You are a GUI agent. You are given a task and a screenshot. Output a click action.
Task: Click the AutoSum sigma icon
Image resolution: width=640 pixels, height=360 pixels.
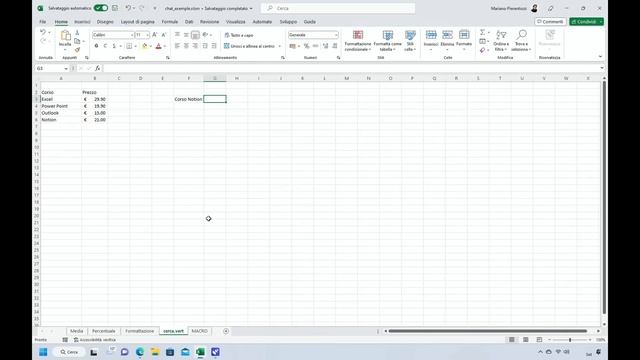482,32
